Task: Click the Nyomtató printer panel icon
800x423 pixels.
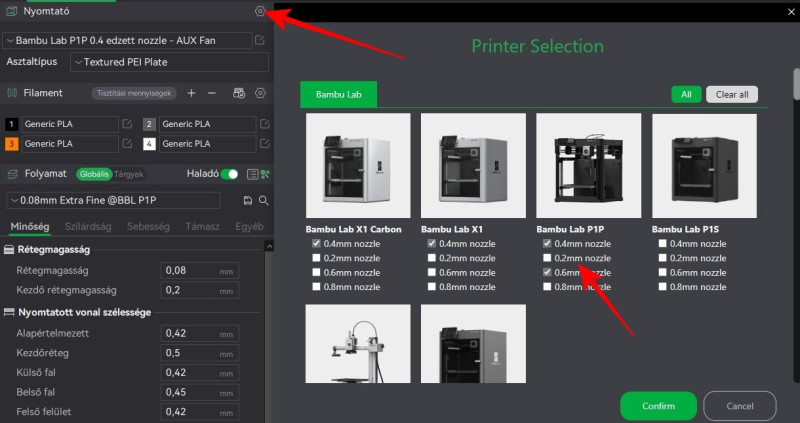Action: point(11,11)
